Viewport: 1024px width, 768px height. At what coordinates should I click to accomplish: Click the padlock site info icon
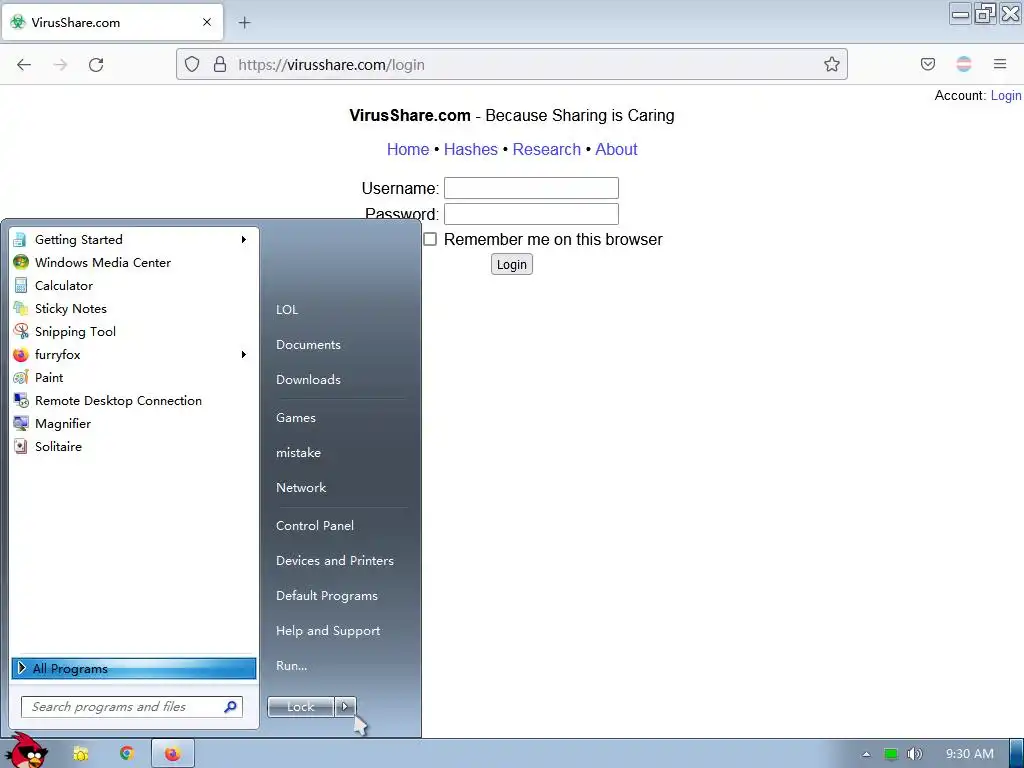coord(220,64)
